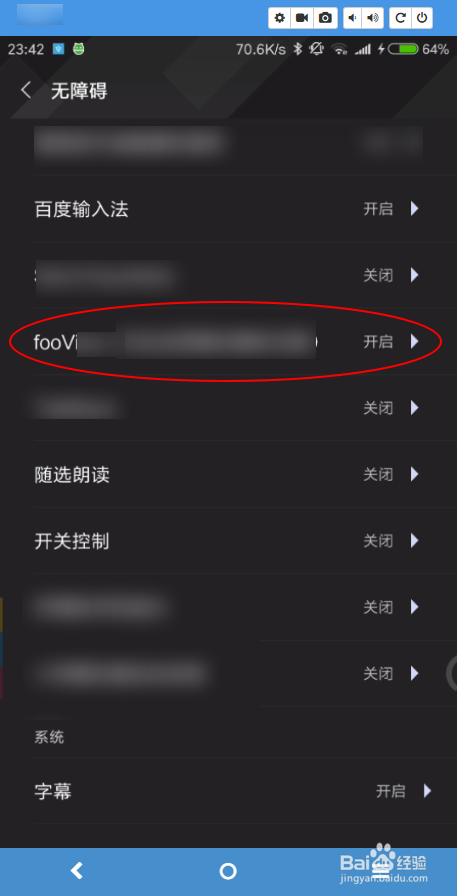The height and width of the screenshot is (896, 457).
Task: Open 随选朗读 setting
Action: (228, 474)
